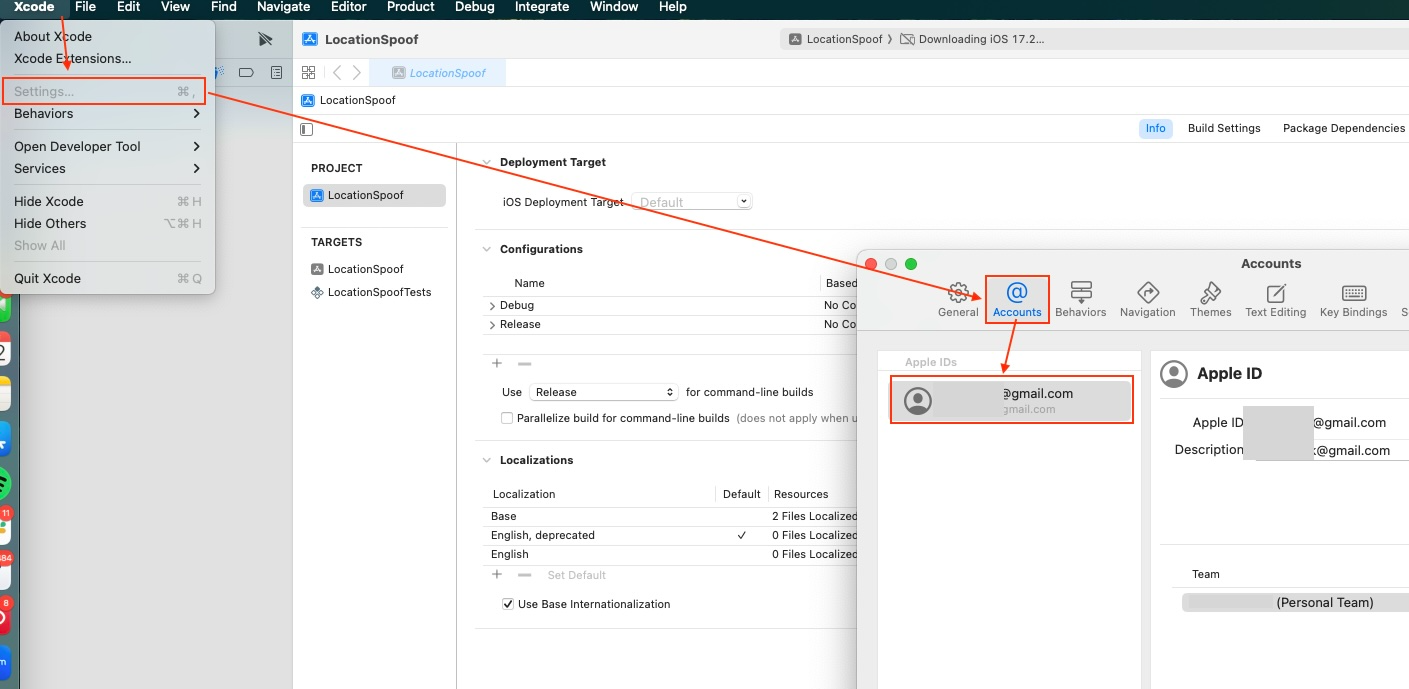The width and height of the screenshot is (1409, 689).
Task: Click the Default checkmark for English, deprecated
Action: (741, 535)
